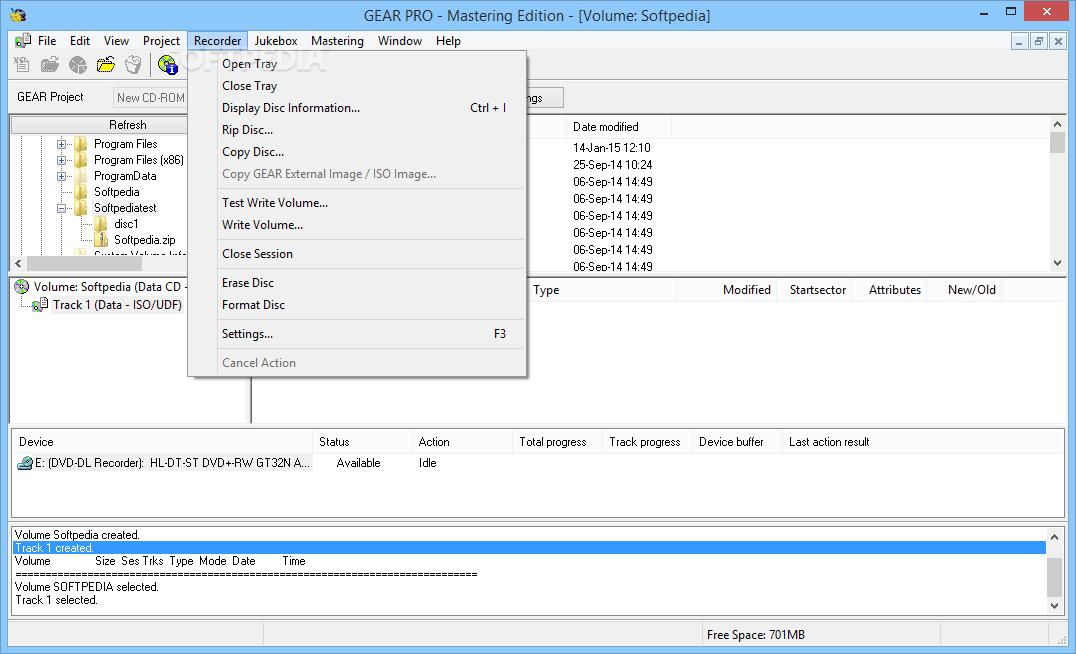The image size is (1076, 654).
Task: Open the Jukebox menu
Action: click(x=276, y=40)
